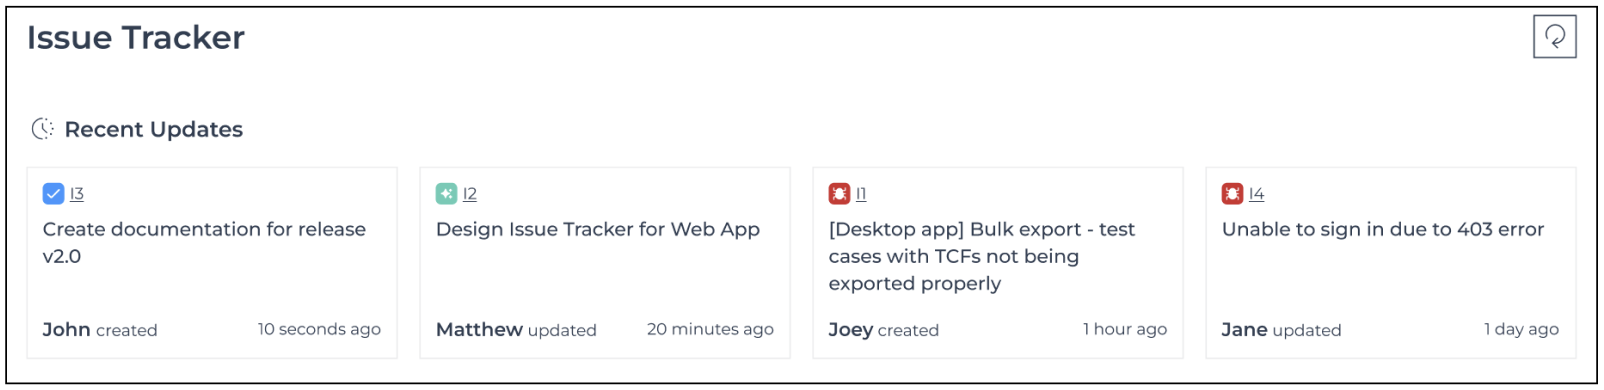Click the red bug icon for I4

(1233, 194)
